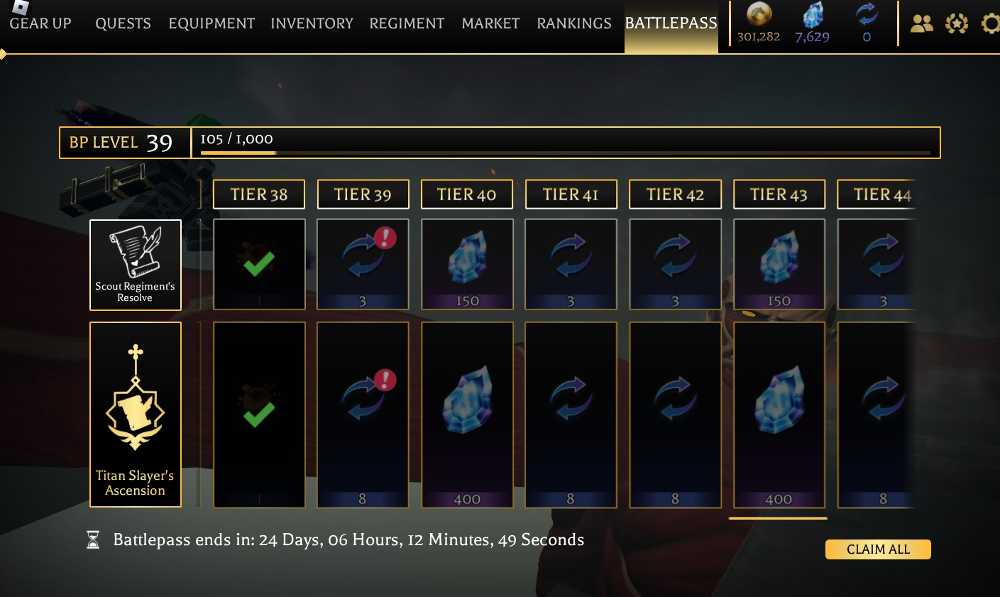Click the gold coin currency icon
The image size is (1000, 597).
point(758,14)
